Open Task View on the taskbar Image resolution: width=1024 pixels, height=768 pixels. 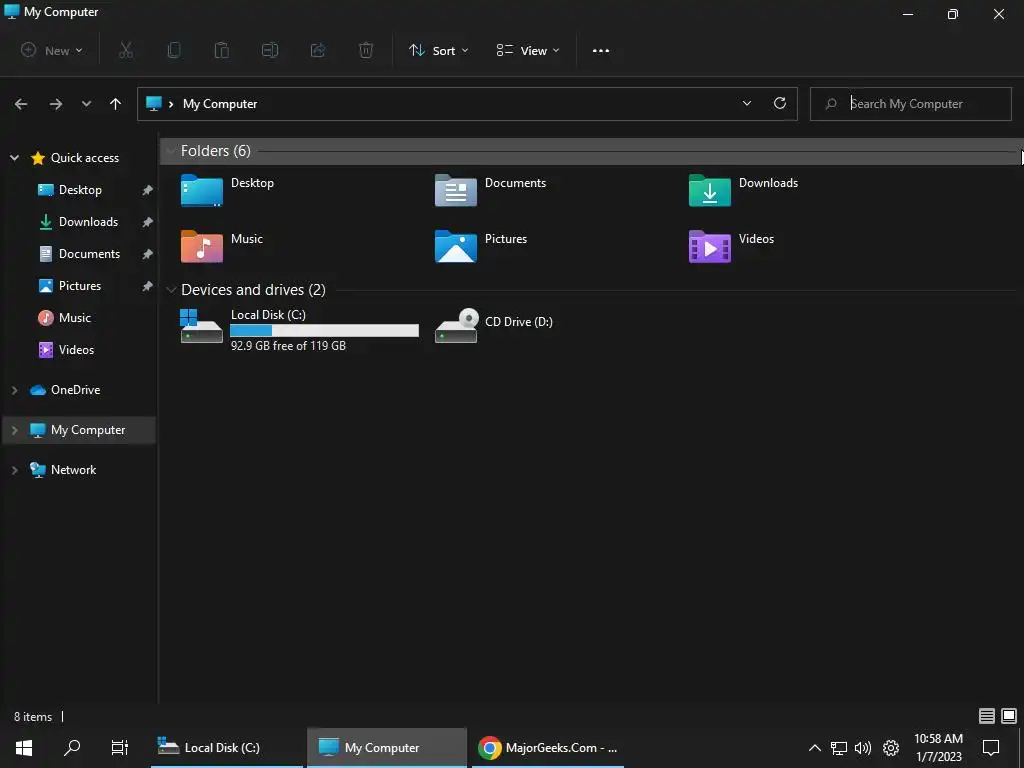click(x=120, y=748)
